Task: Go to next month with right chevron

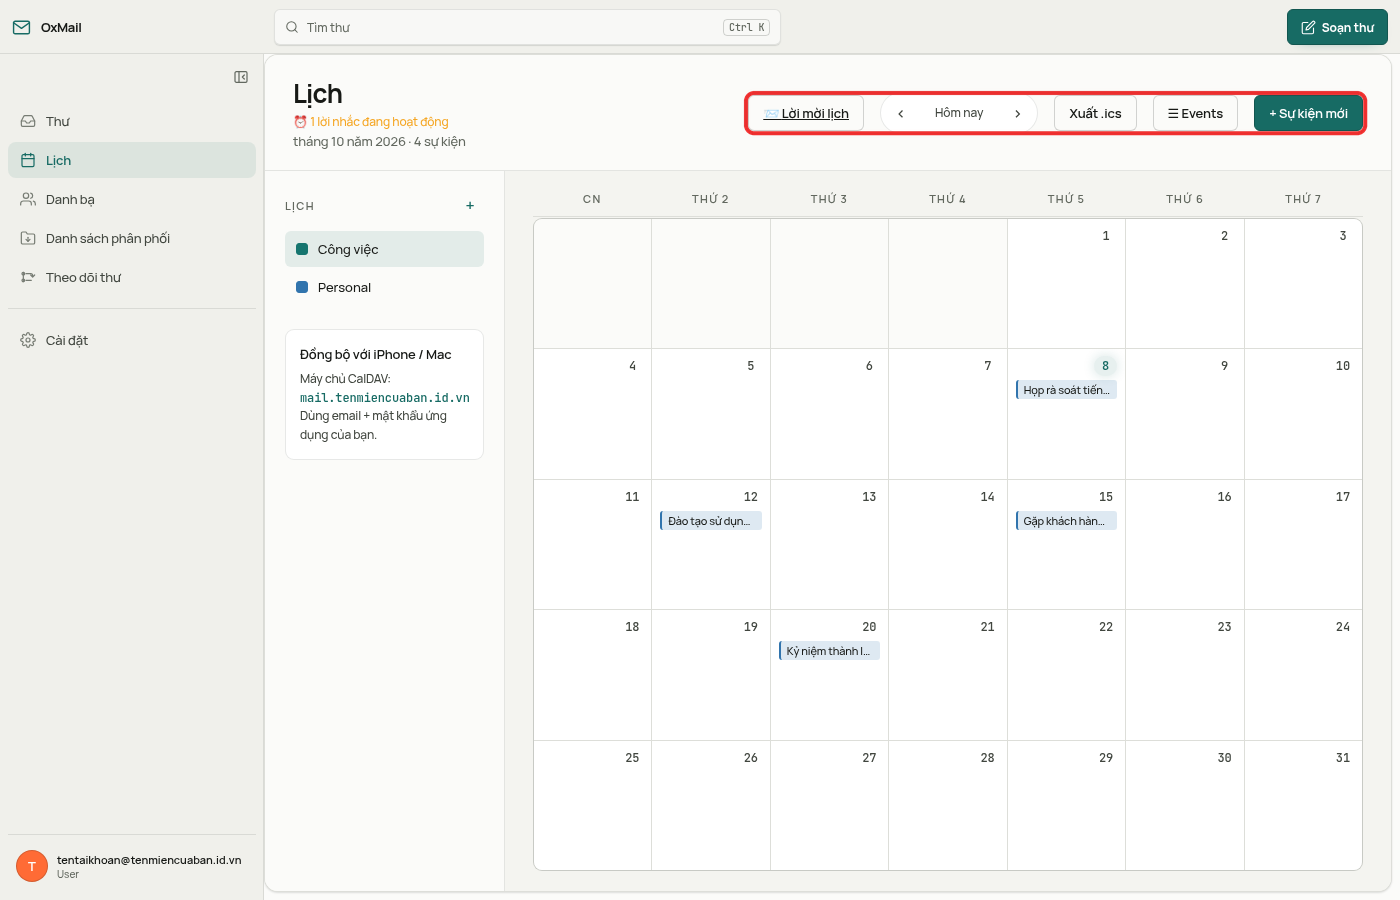Action: pyautogui.click(x=1018, y=113)
